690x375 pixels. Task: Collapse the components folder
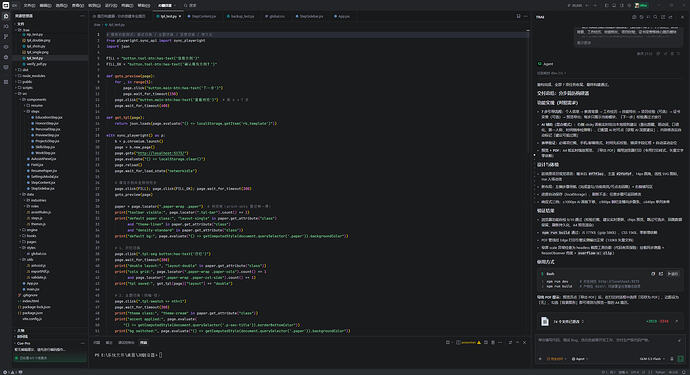coord(34,99)
